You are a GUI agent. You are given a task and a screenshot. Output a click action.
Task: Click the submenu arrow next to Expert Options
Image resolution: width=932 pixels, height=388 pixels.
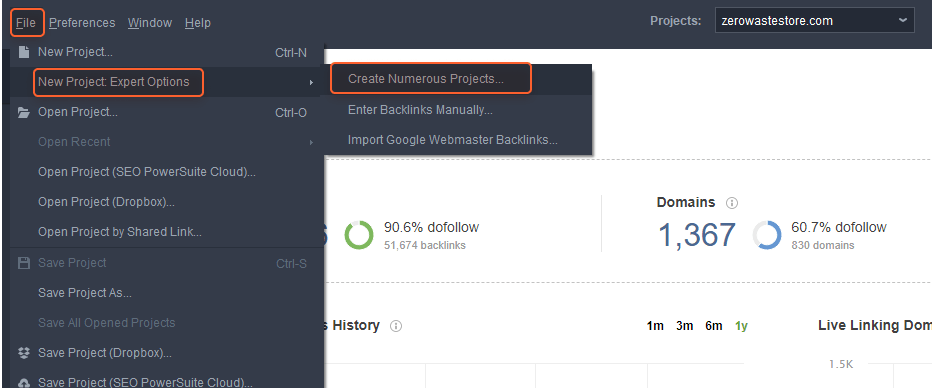click(311, 82)
